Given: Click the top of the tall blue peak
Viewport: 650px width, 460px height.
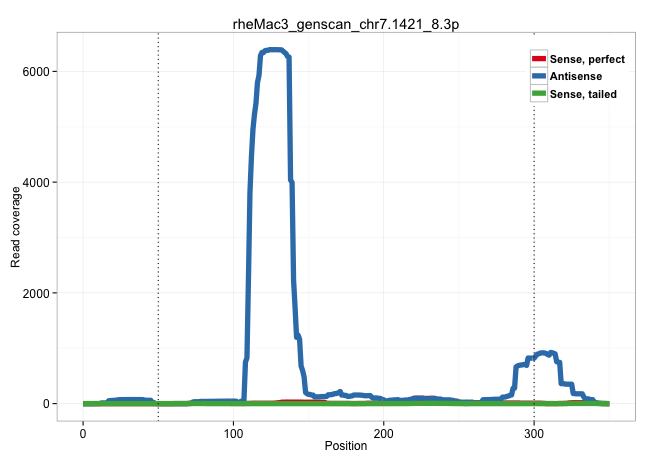Looking at the screenshot, I should [x=275, y=50].
